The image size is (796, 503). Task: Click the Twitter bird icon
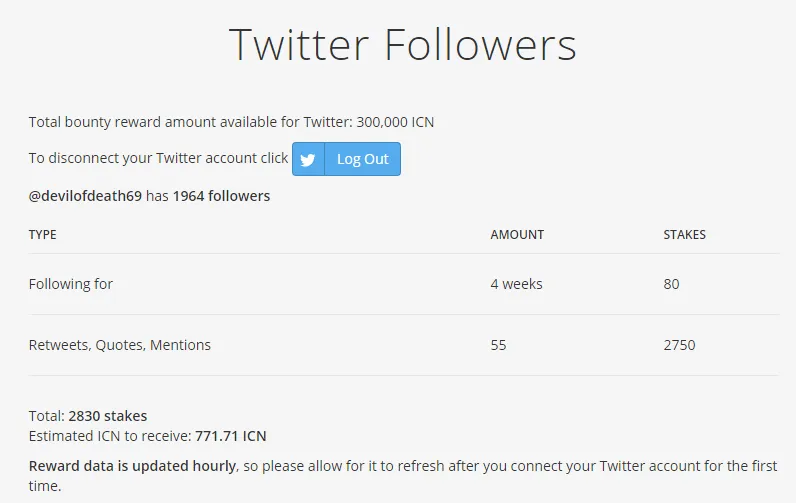pos(308,160)
